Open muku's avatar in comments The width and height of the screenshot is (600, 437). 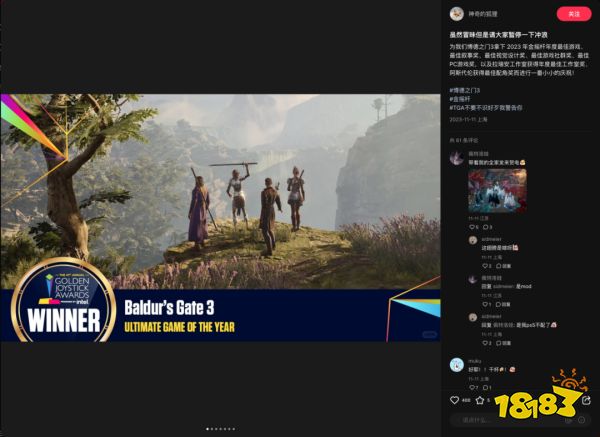[457, 365]
